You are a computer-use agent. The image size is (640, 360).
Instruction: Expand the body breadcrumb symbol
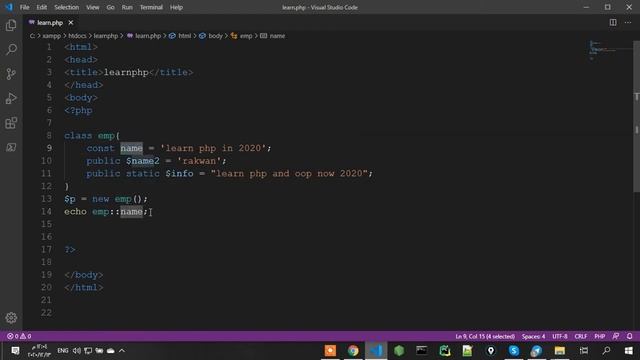(211, 36)
